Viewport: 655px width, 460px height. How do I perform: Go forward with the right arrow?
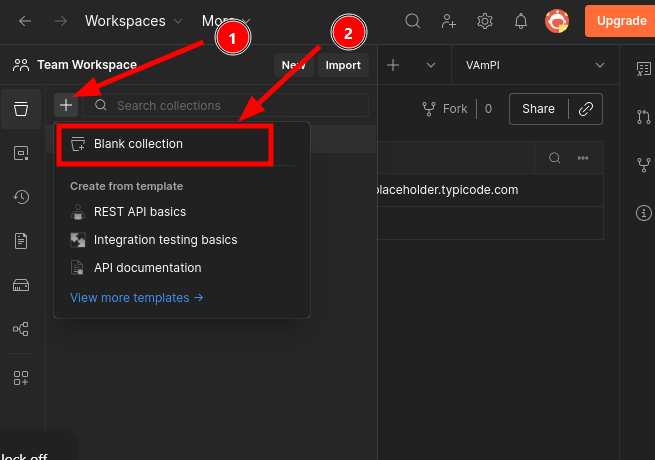[61, 21]
